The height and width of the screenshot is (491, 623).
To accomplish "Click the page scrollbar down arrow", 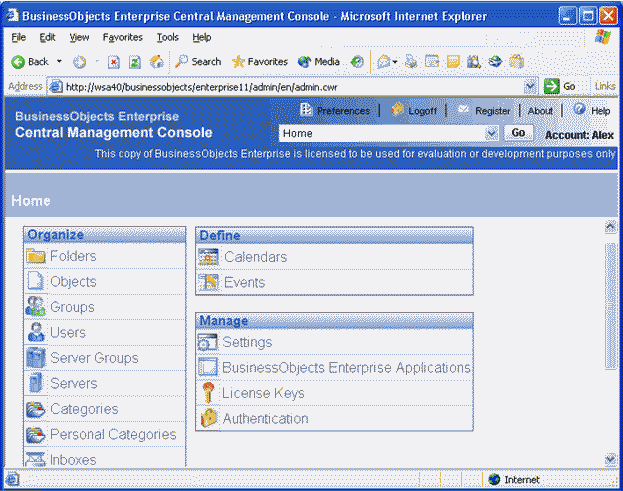I will pos(610,460).
